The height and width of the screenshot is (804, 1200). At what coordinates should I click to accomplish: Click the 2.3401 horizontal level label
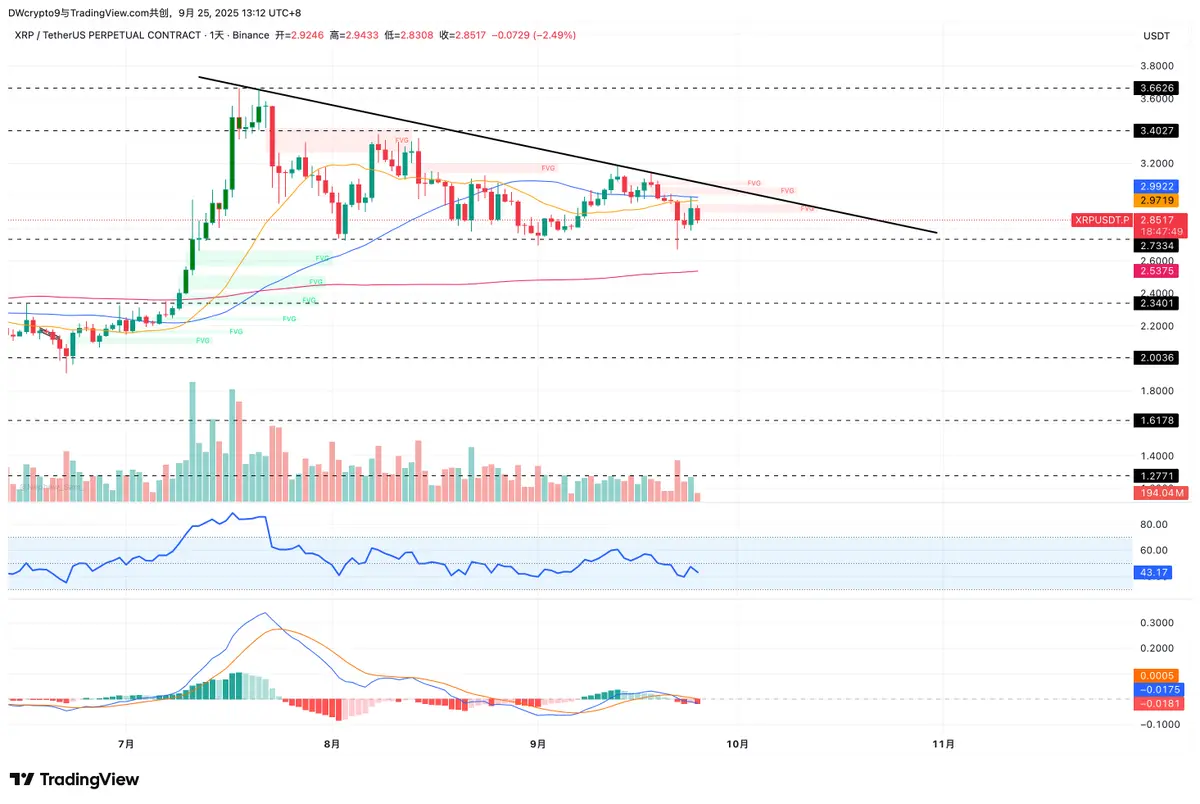coord(1159,303)
